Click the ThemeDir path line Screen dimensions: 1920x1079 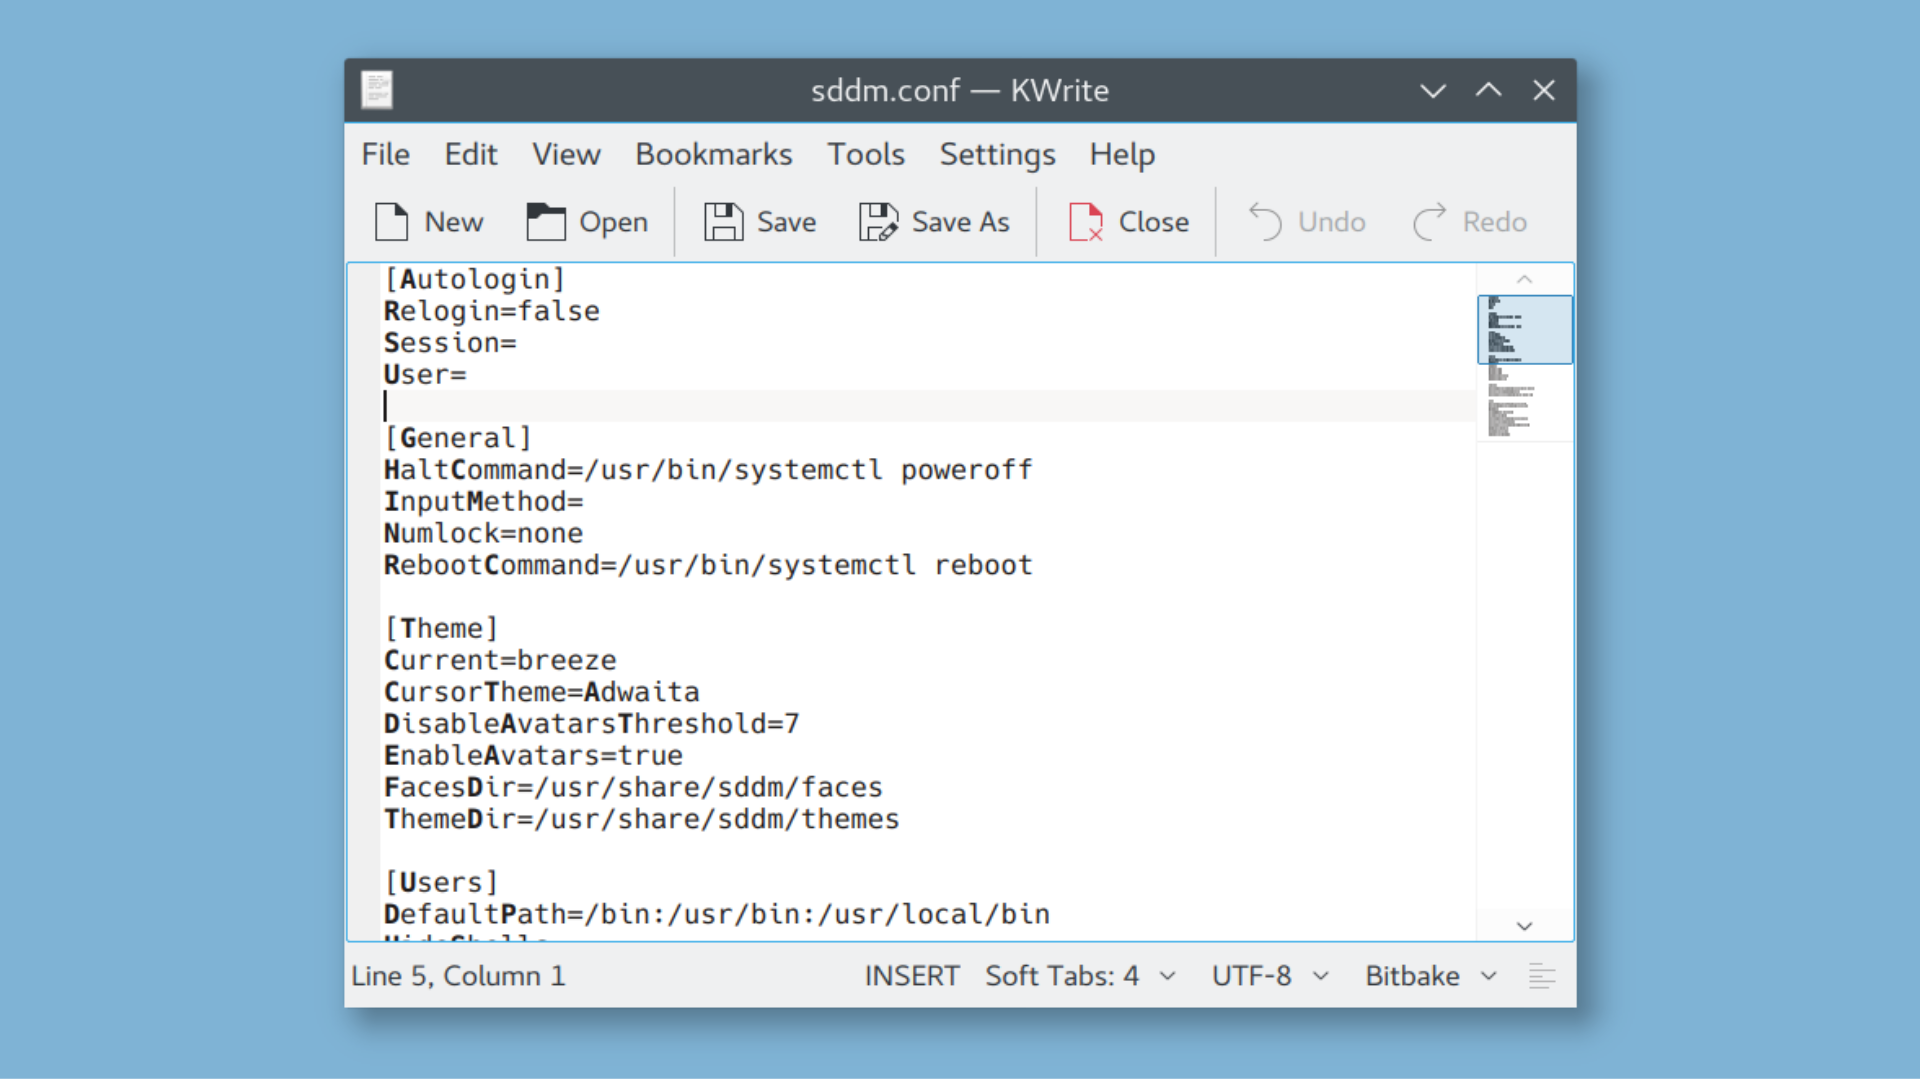coord(642,819)
